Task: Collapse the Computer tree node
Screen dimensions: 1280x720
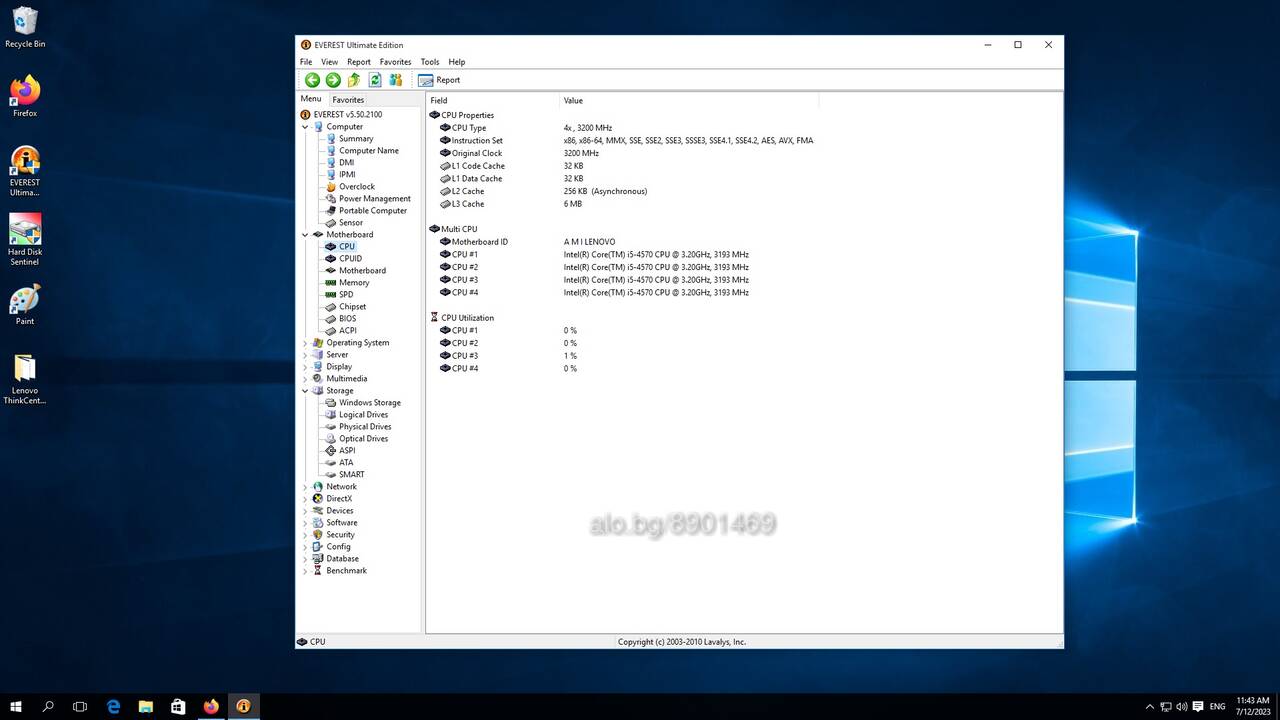Action: (306, 127)
